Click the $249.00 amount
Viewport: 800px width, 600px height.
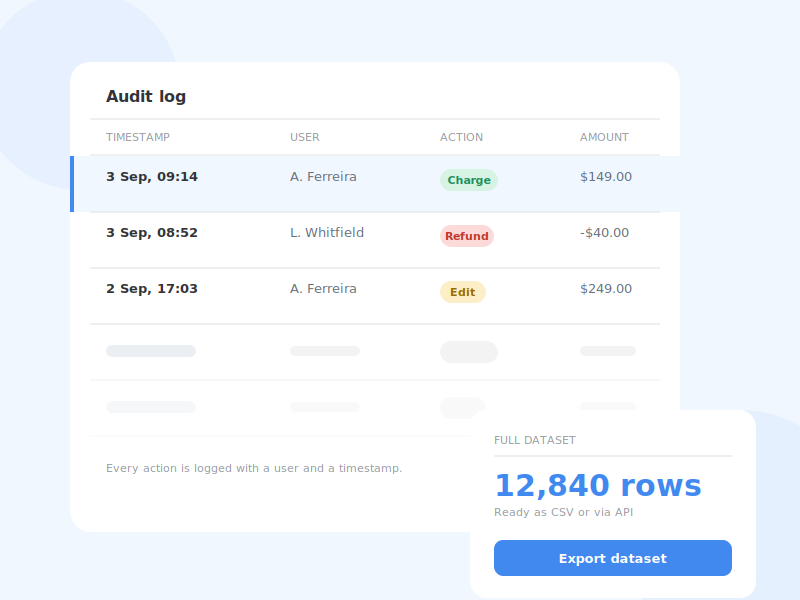[606, 289]
